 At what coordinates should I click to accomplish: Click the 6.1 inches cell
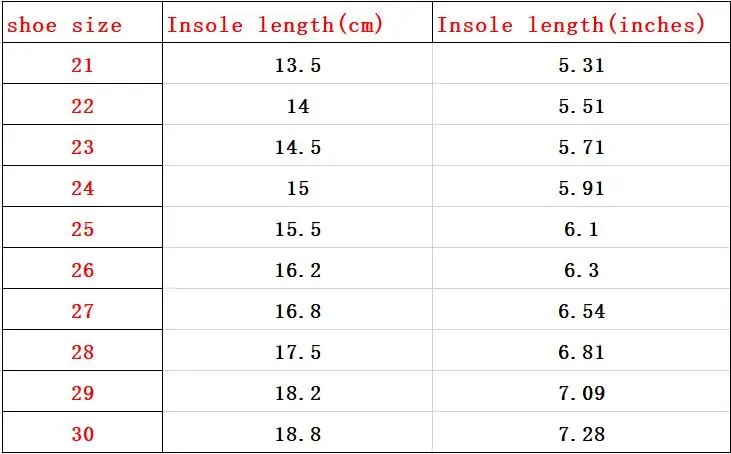point(581,227)
